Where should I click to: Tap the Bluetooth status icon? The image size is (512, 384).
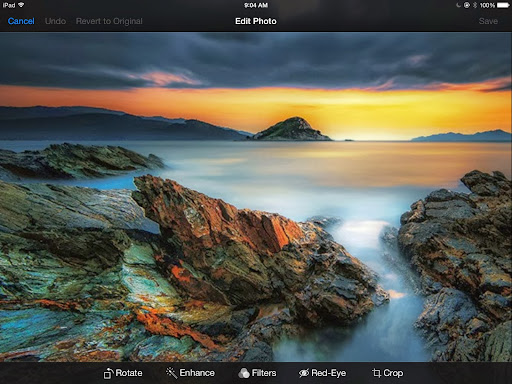[x=475, y=5]
